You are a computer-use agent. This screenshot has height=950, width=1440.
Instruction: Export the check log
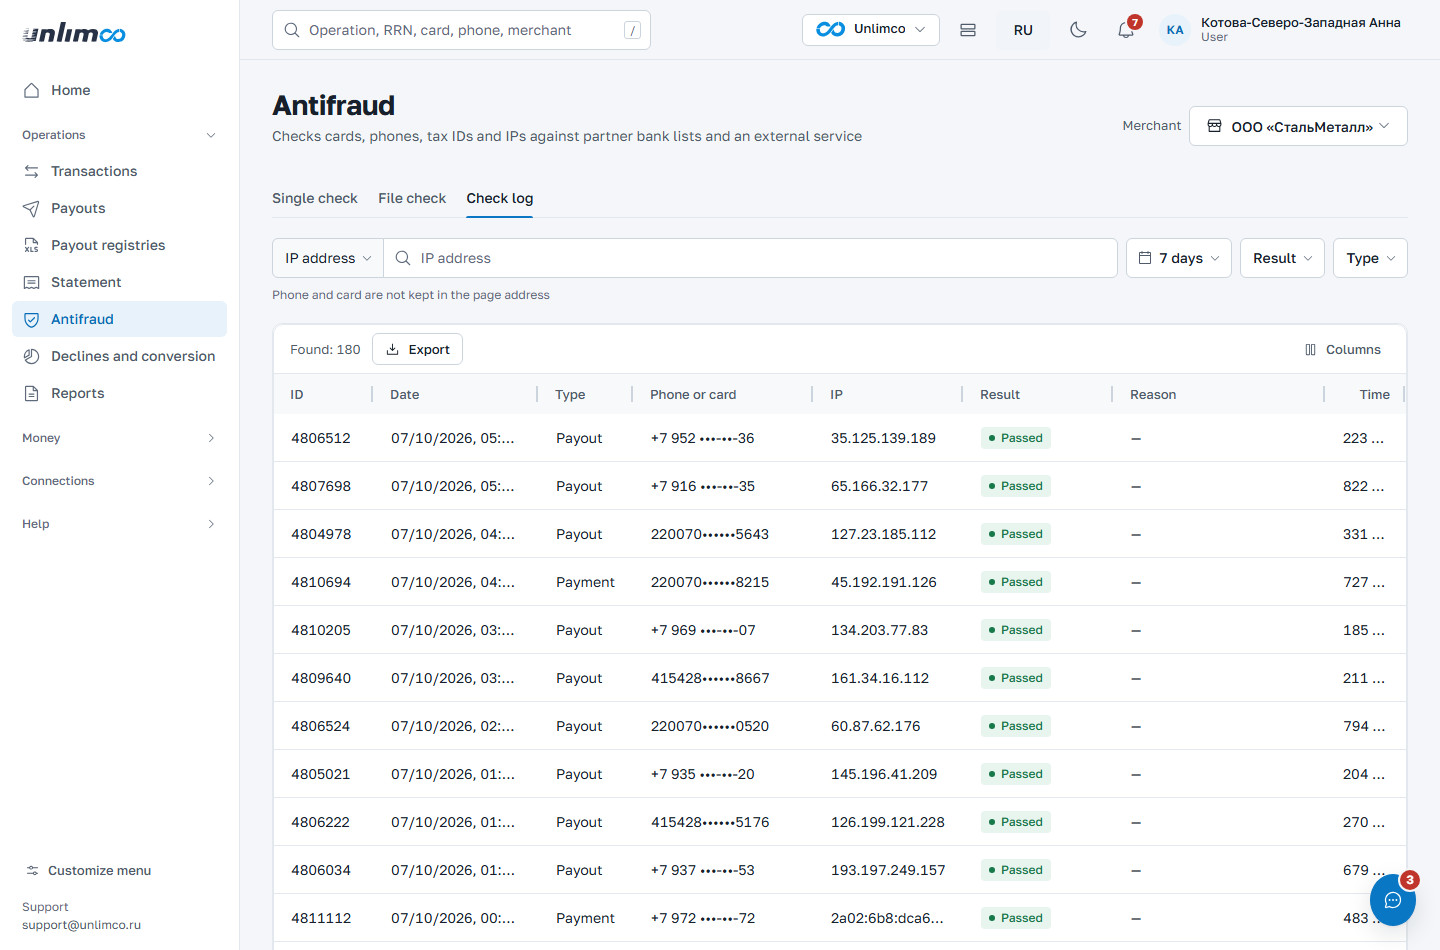tap(417, 349)
